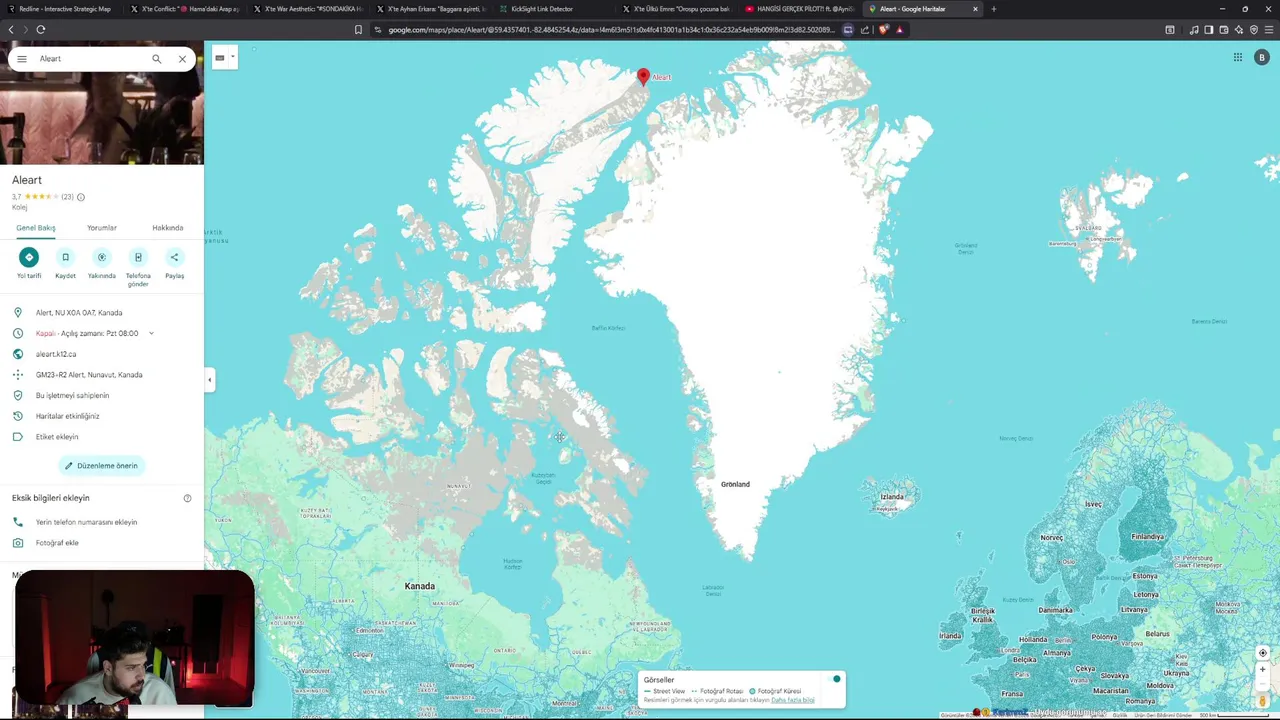Click the browser bookmark icon in the address bar
This screenshot has height=720, width=1280.
pyautogui.click(x=358, y=29)
